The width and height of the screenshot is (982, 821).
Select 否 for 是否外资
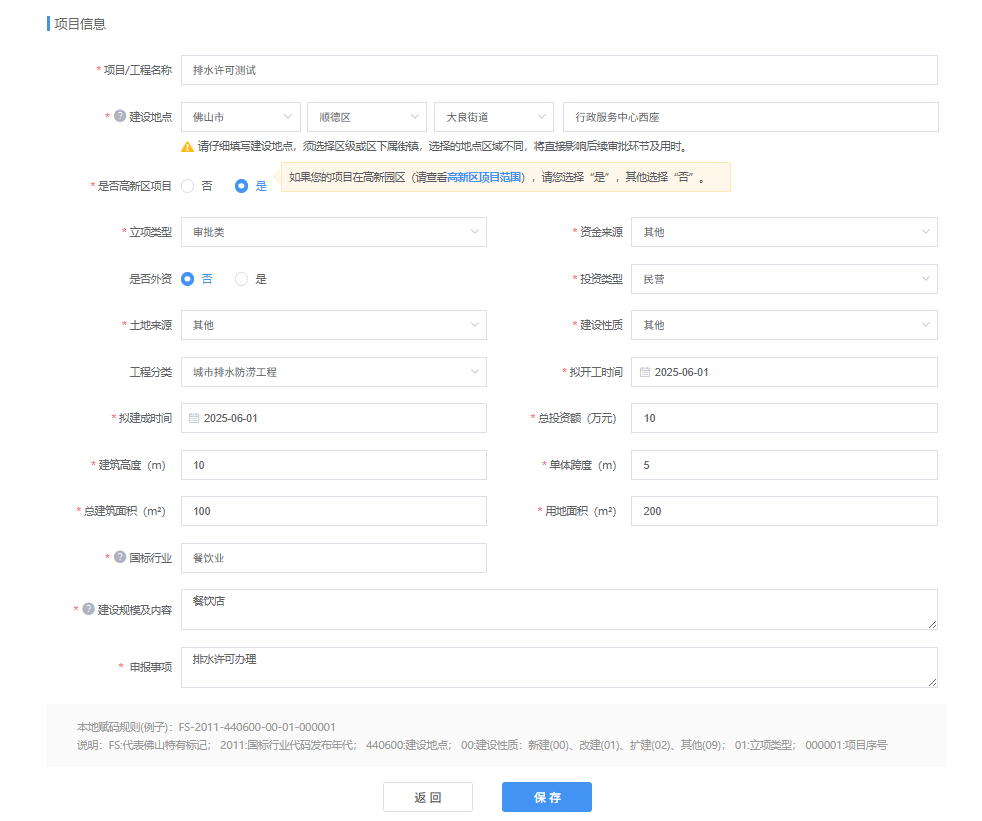tap(188, 279)
